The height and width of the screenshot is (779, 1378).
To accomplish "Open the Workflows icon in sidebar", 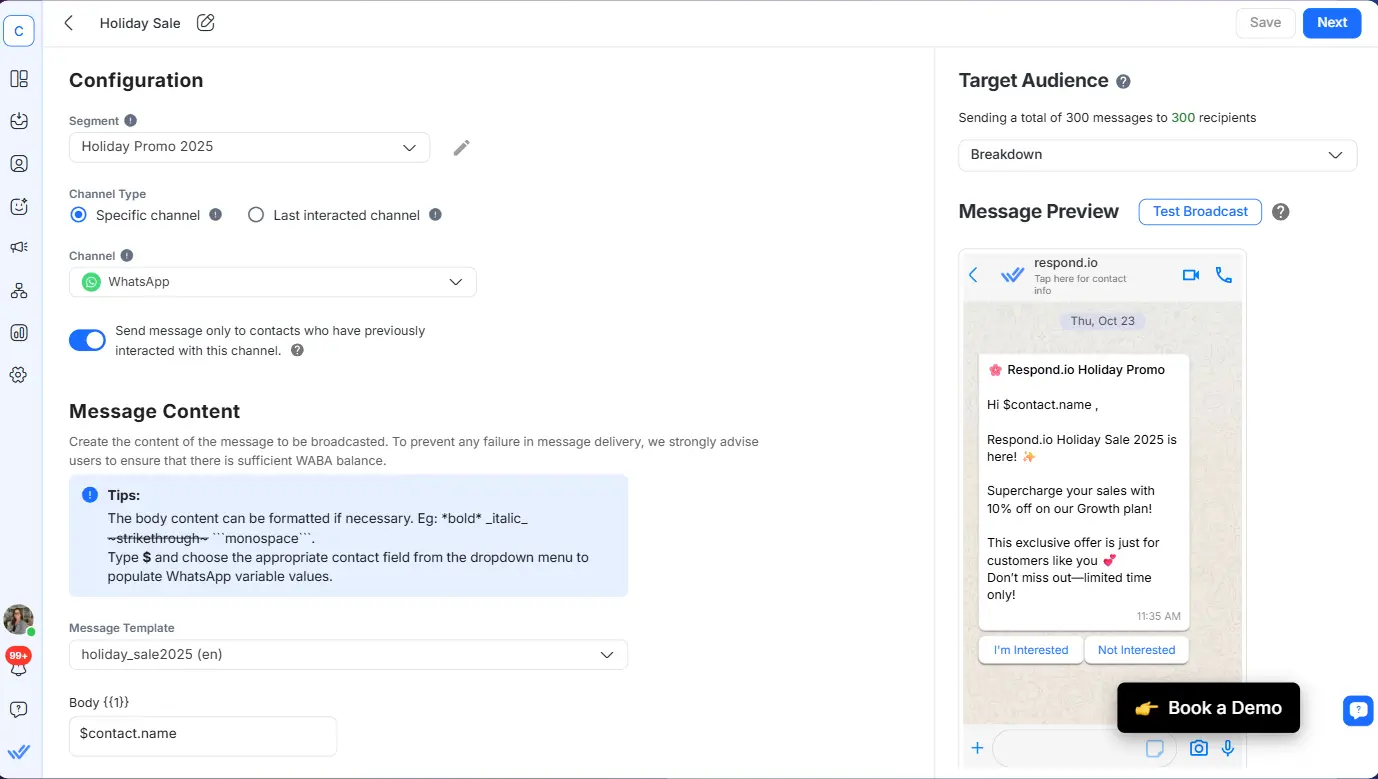I will [x=19, y=290].
